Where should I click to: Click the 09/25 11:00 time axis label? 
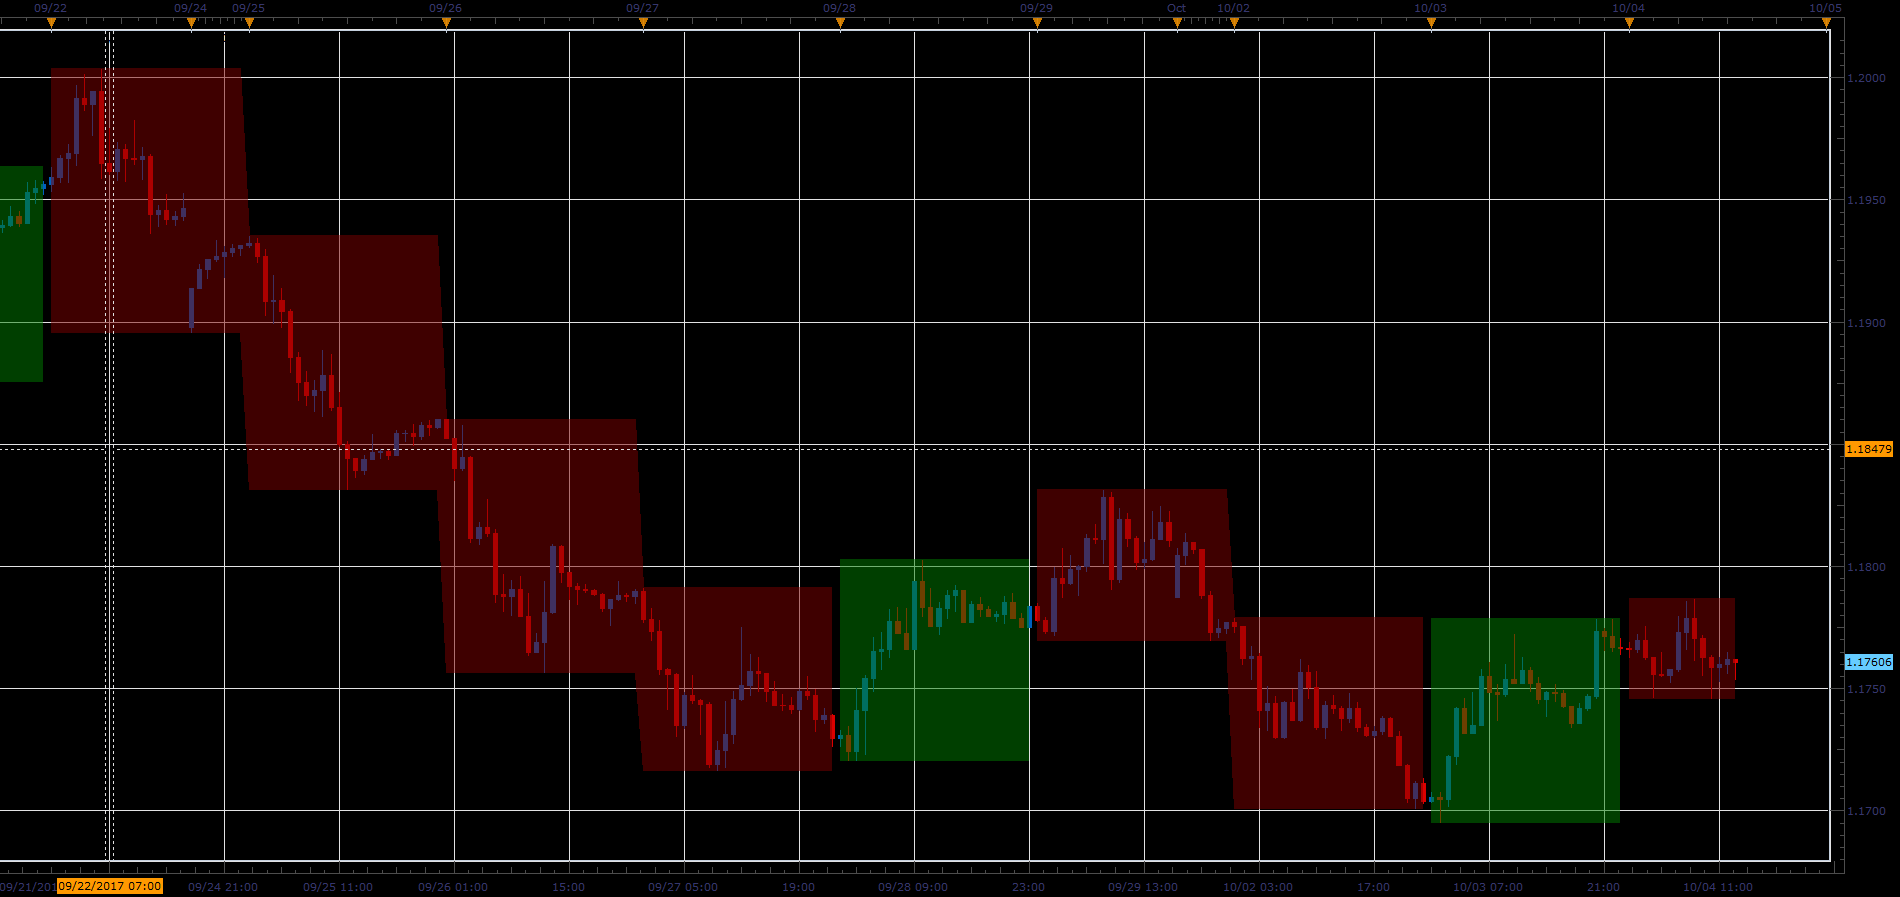click(338, 887)
